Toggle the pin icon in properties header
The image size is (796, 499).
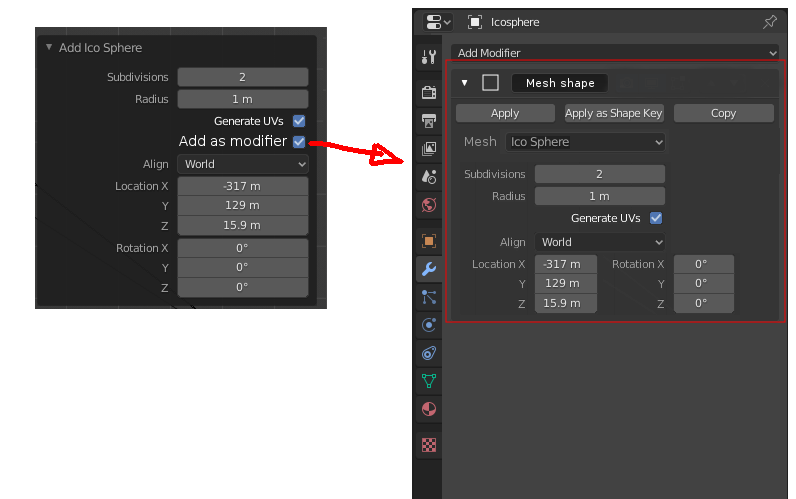point(770,22)
